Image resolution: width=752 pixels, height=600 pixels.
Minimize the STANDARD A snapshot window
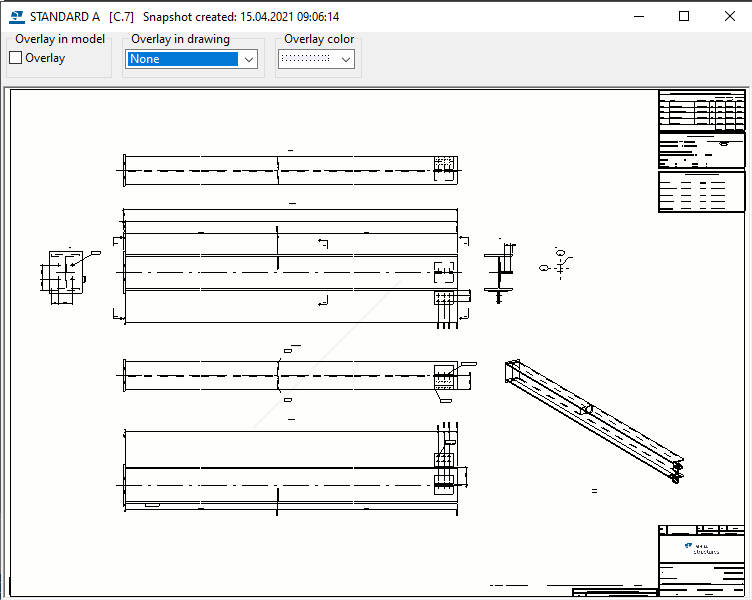point(639,16)
